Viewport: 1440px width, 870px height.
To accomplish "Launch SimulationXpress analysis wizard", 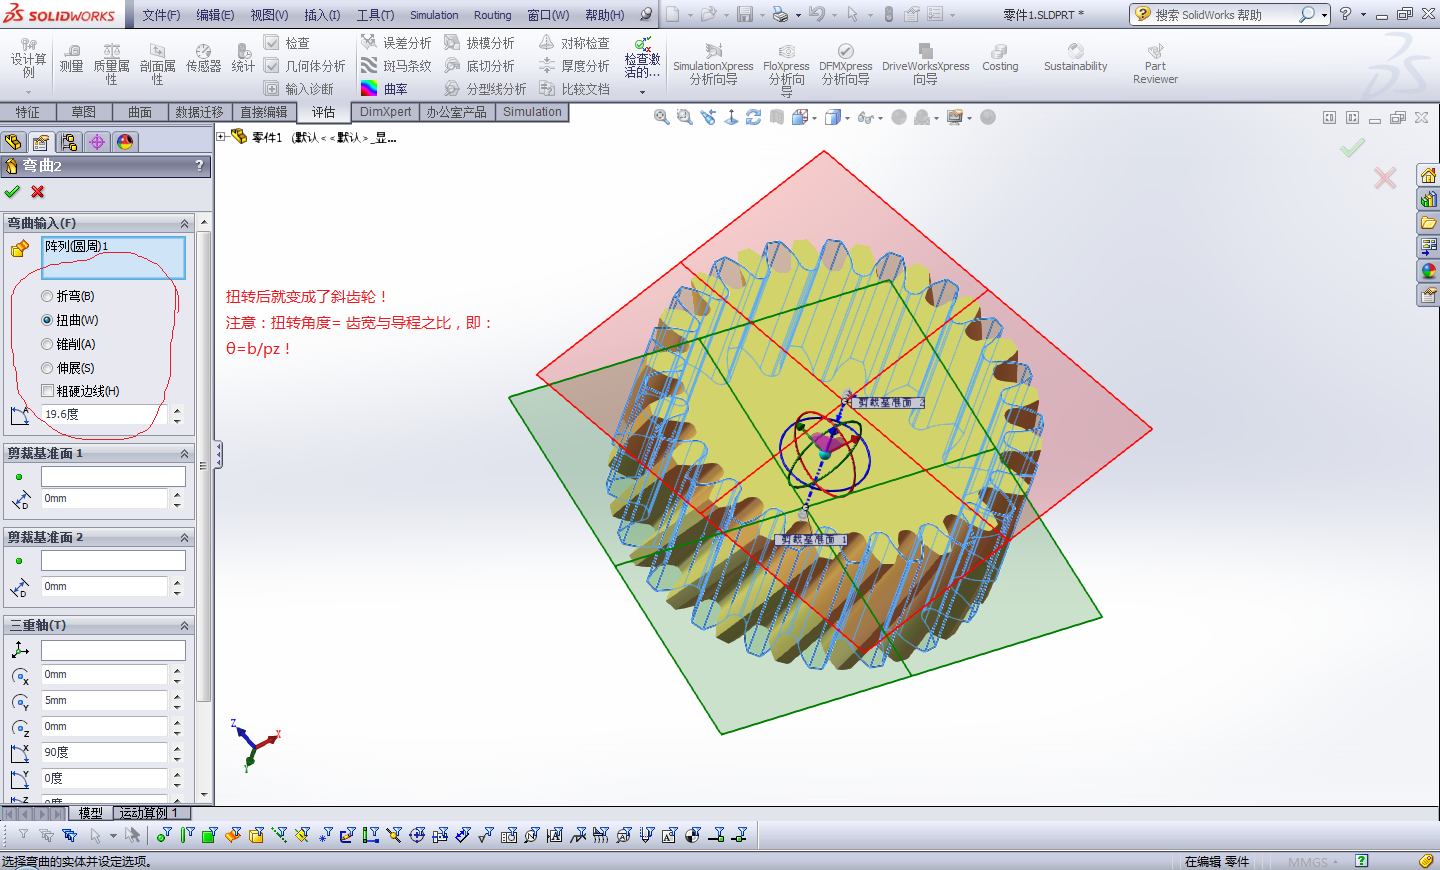I will (713, 64).
